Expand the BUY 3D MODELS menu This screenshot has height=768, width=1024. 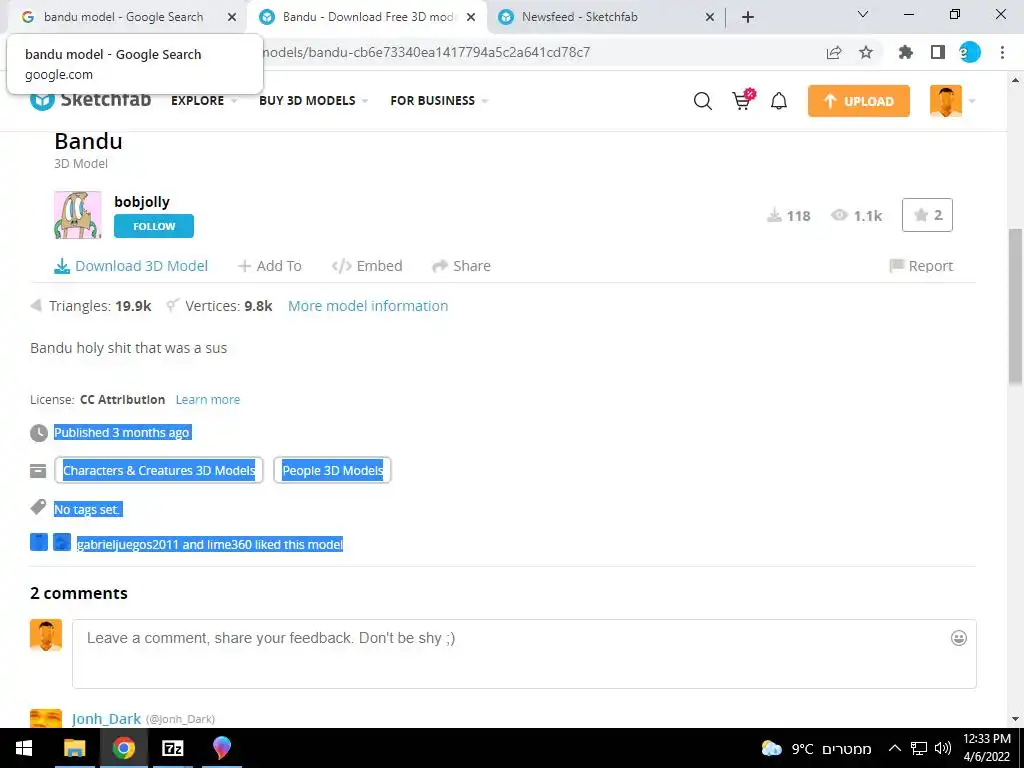pyautogui.click(x=313, y=101)
